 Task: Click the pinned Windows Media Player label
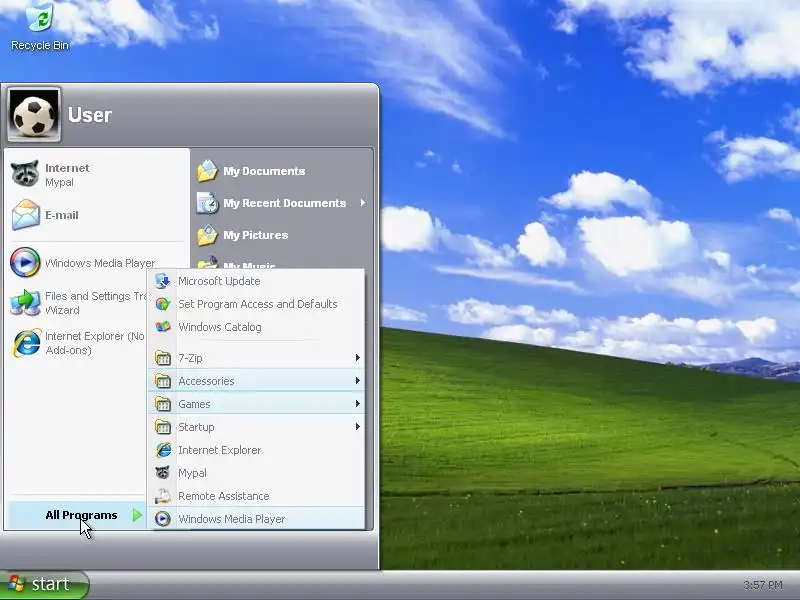click(x=100, y=263)
